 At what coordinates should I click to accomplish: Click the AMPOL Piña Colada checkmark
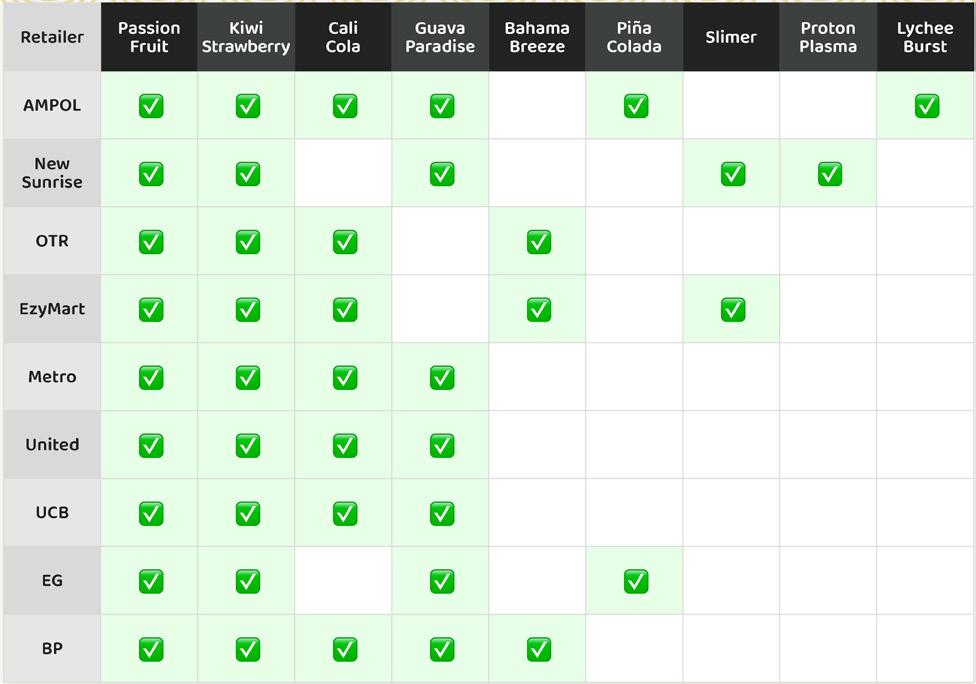636,106
